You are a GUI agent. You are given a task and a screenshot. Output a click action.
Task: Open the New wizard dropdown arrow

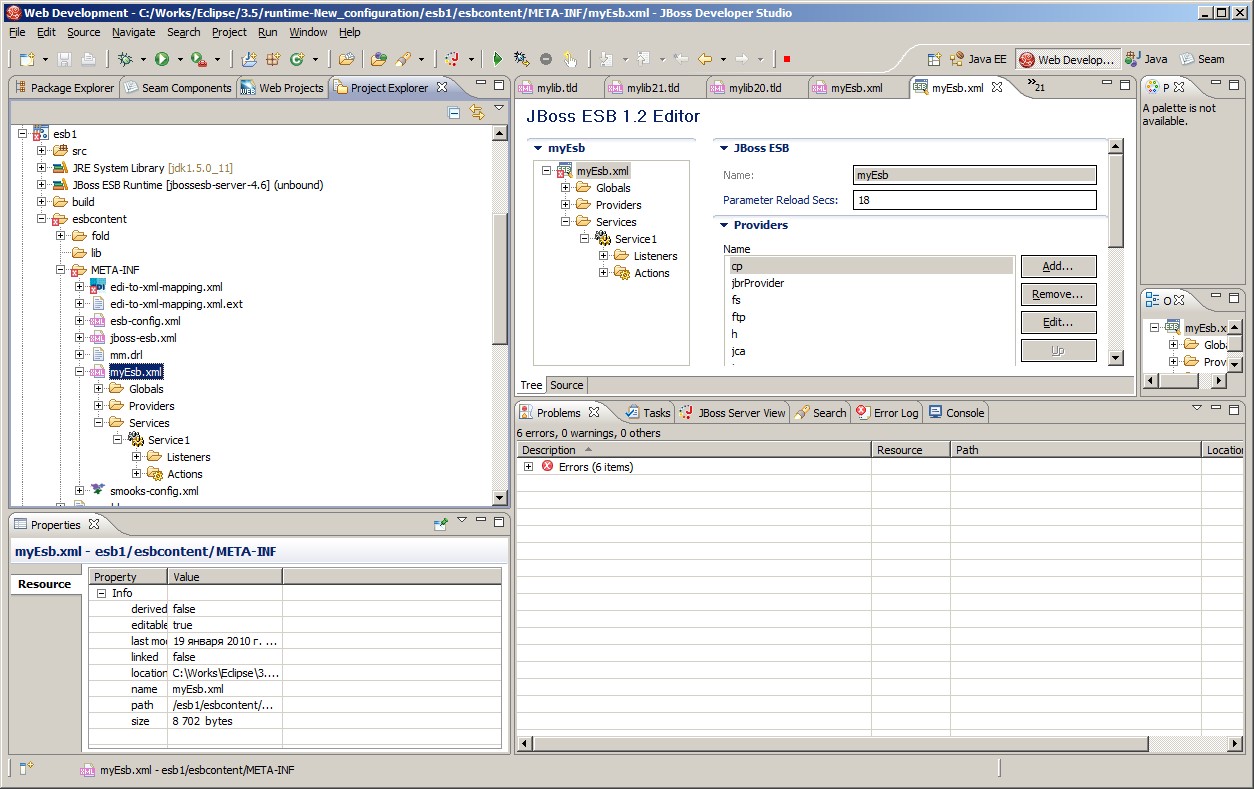45,60
